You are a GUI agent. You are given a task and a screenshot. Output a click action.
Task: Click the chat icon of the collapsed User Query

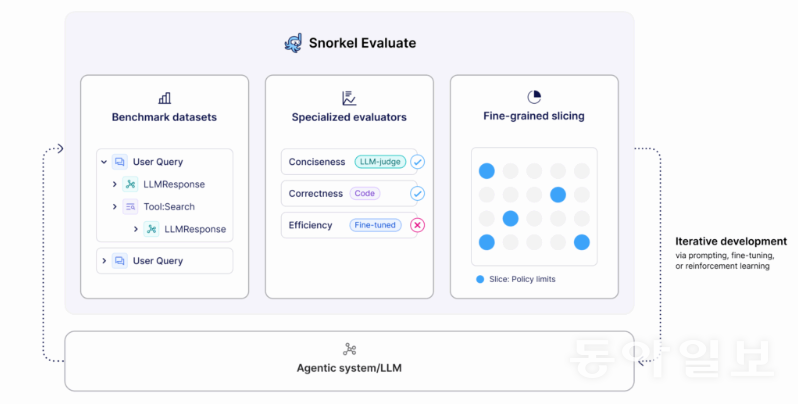(x=120, y=261)
